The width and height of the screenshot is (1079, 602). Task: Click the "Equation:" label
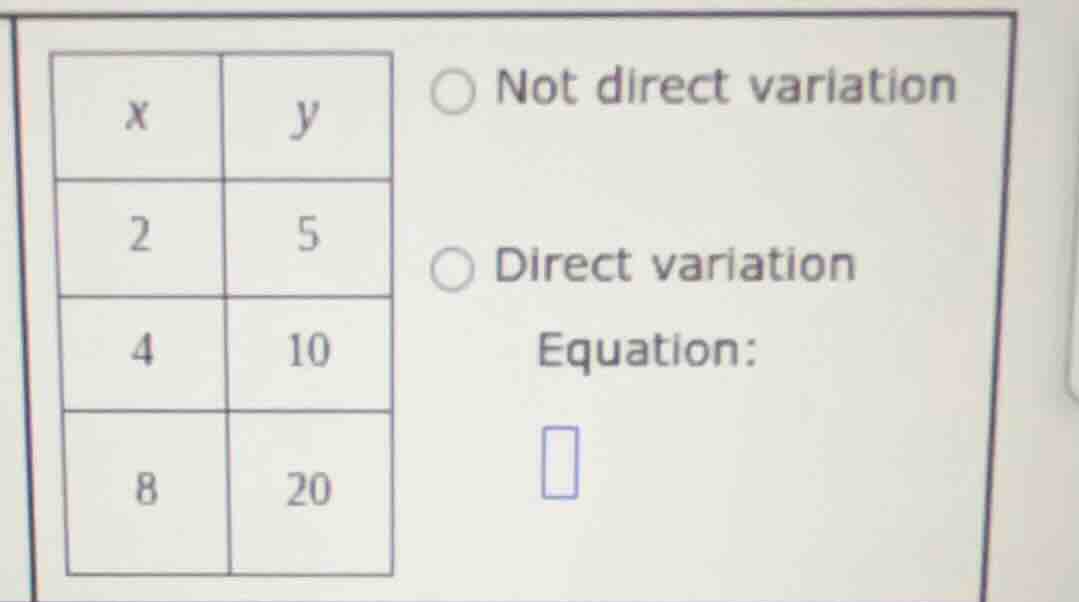click(646, 350)
